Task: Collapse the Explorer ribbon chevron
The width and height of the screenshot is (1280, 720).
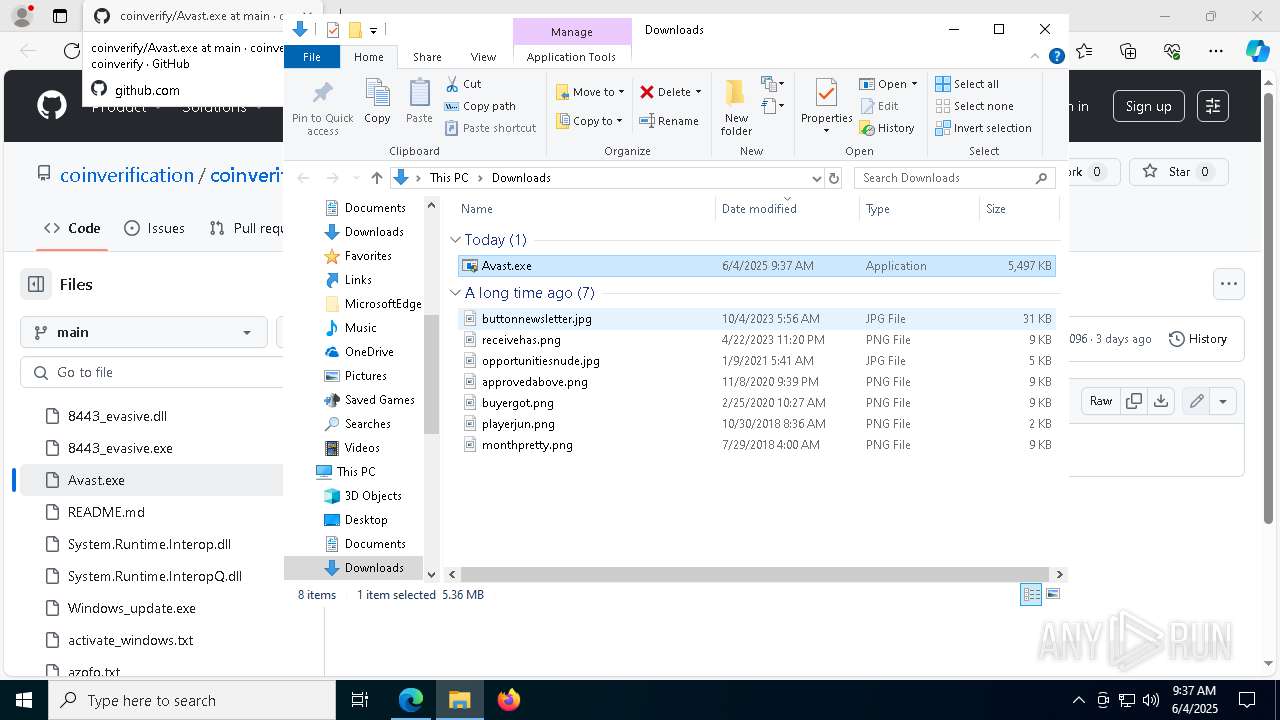Action: click(1036, 57)
